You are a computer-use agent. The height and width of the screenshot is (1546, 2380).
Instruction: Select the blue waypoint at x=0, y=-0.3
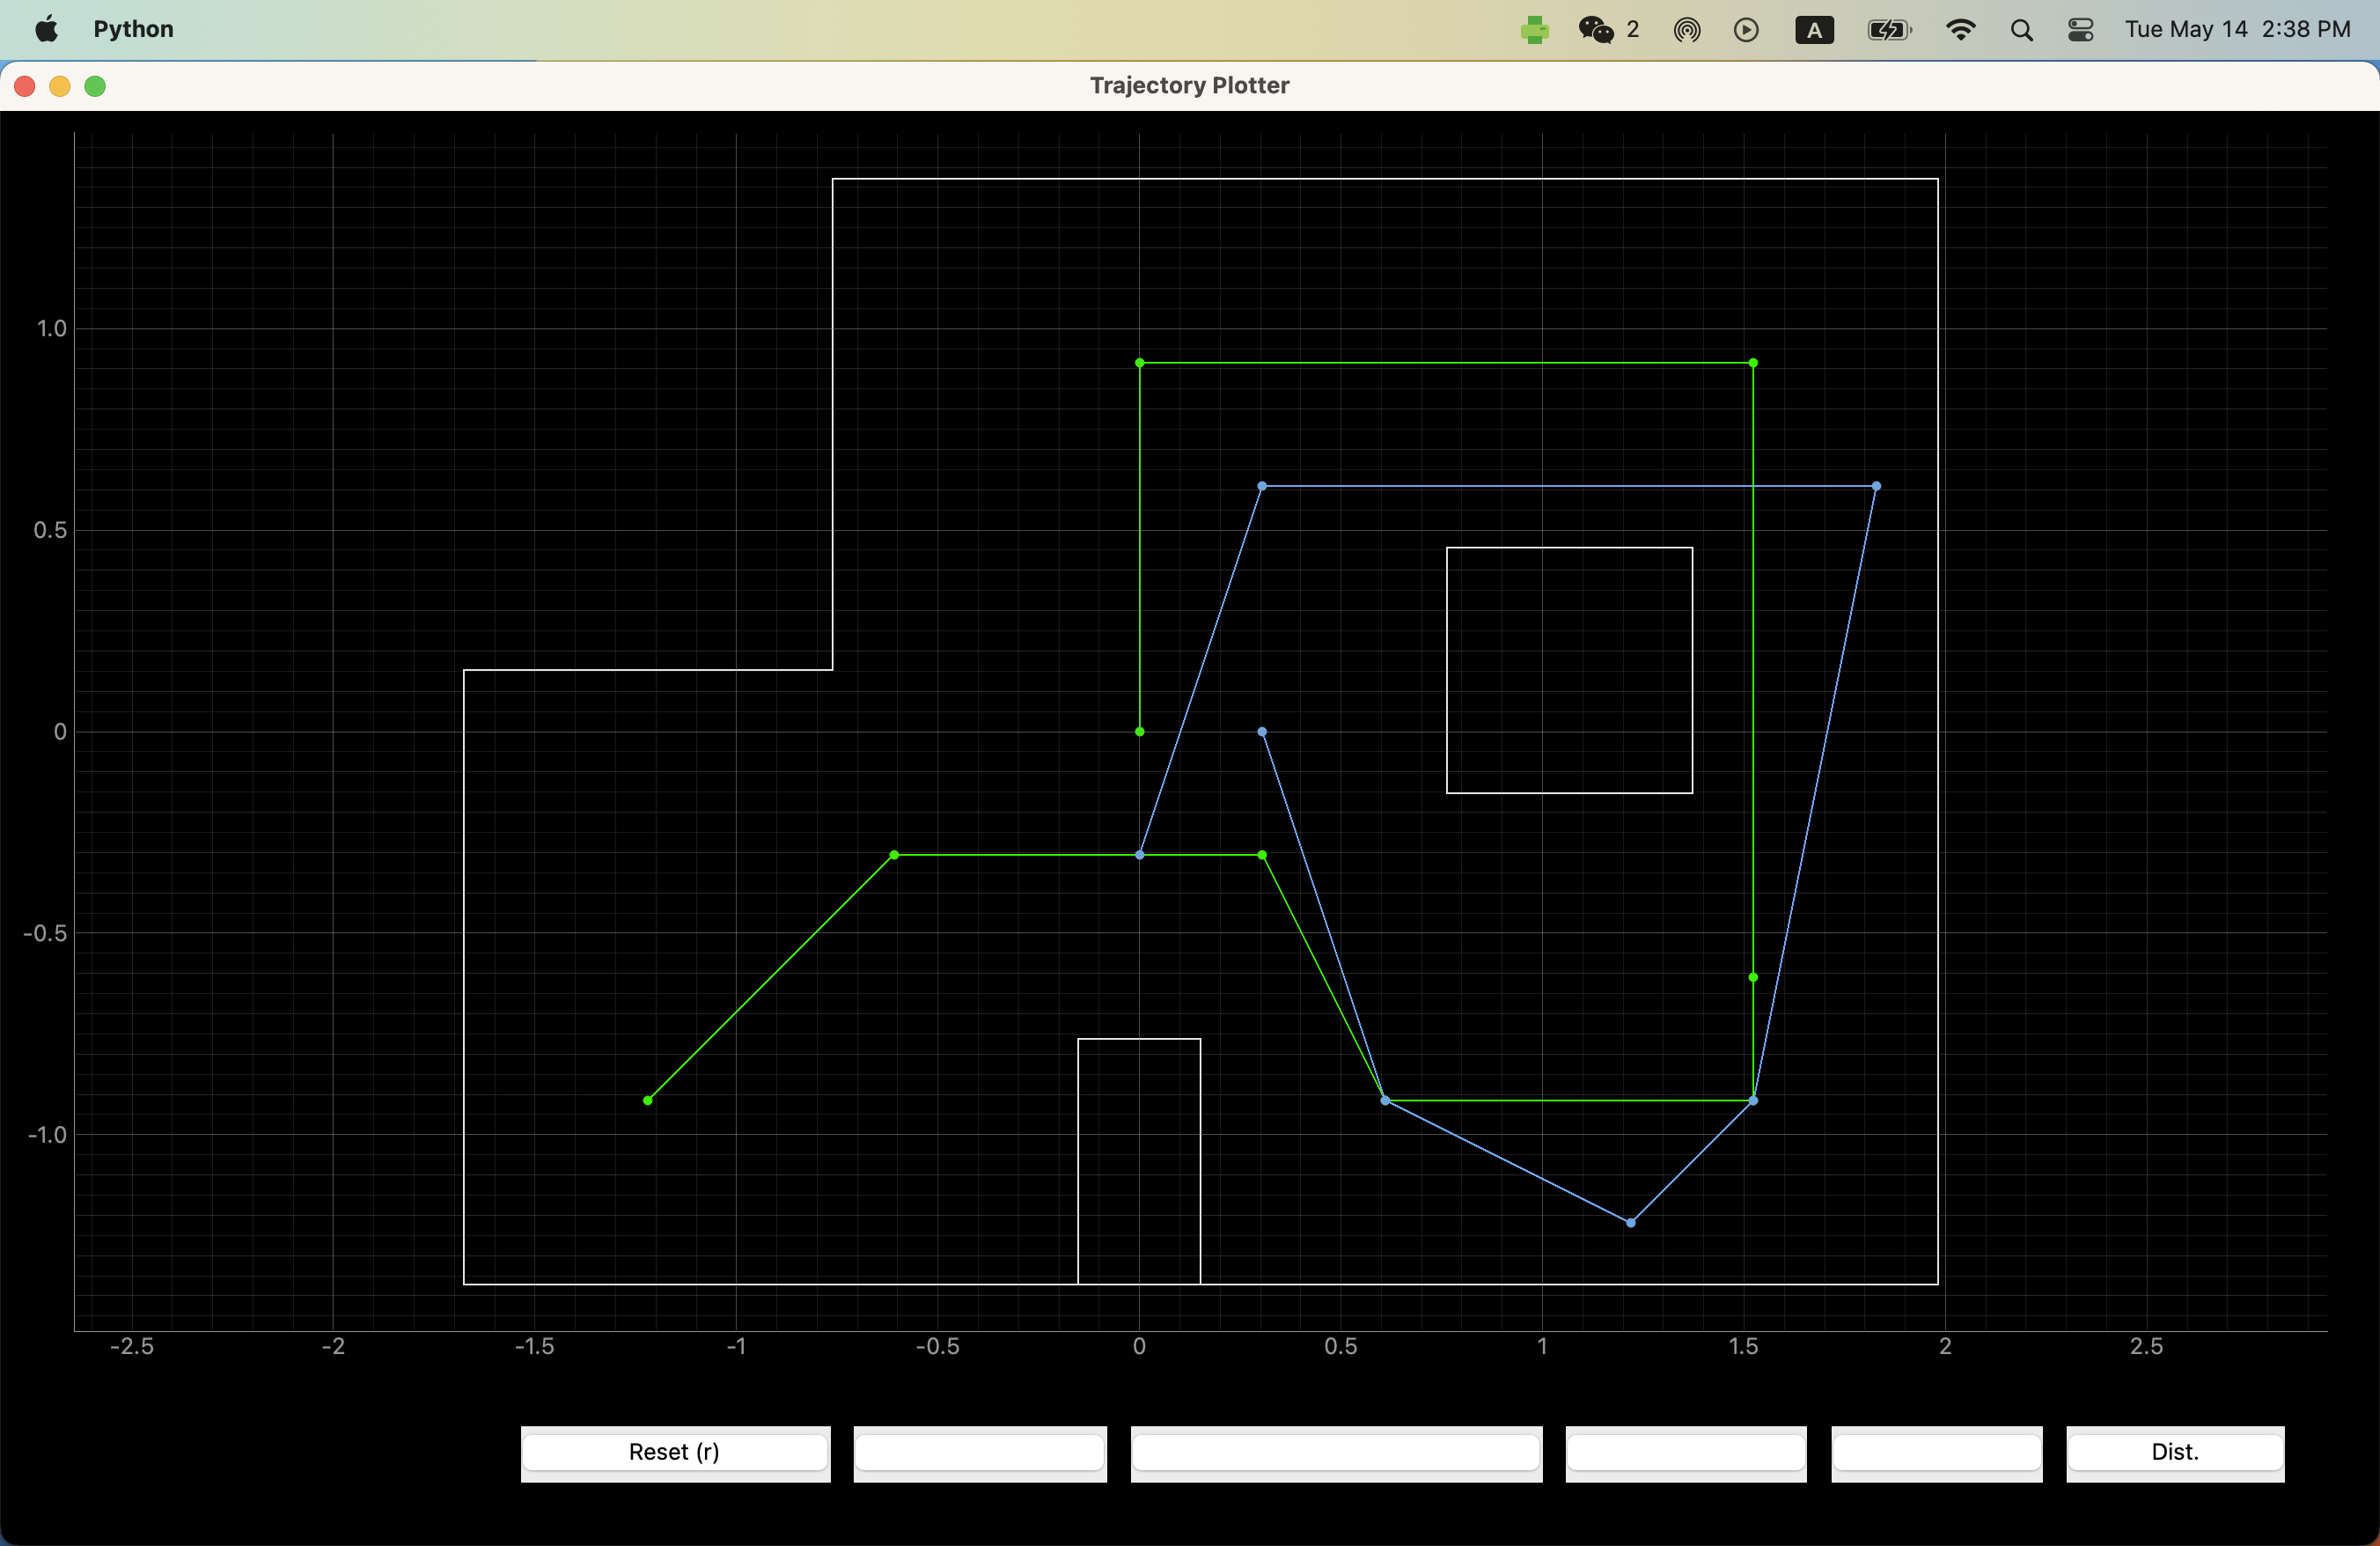click(1140, 855)
